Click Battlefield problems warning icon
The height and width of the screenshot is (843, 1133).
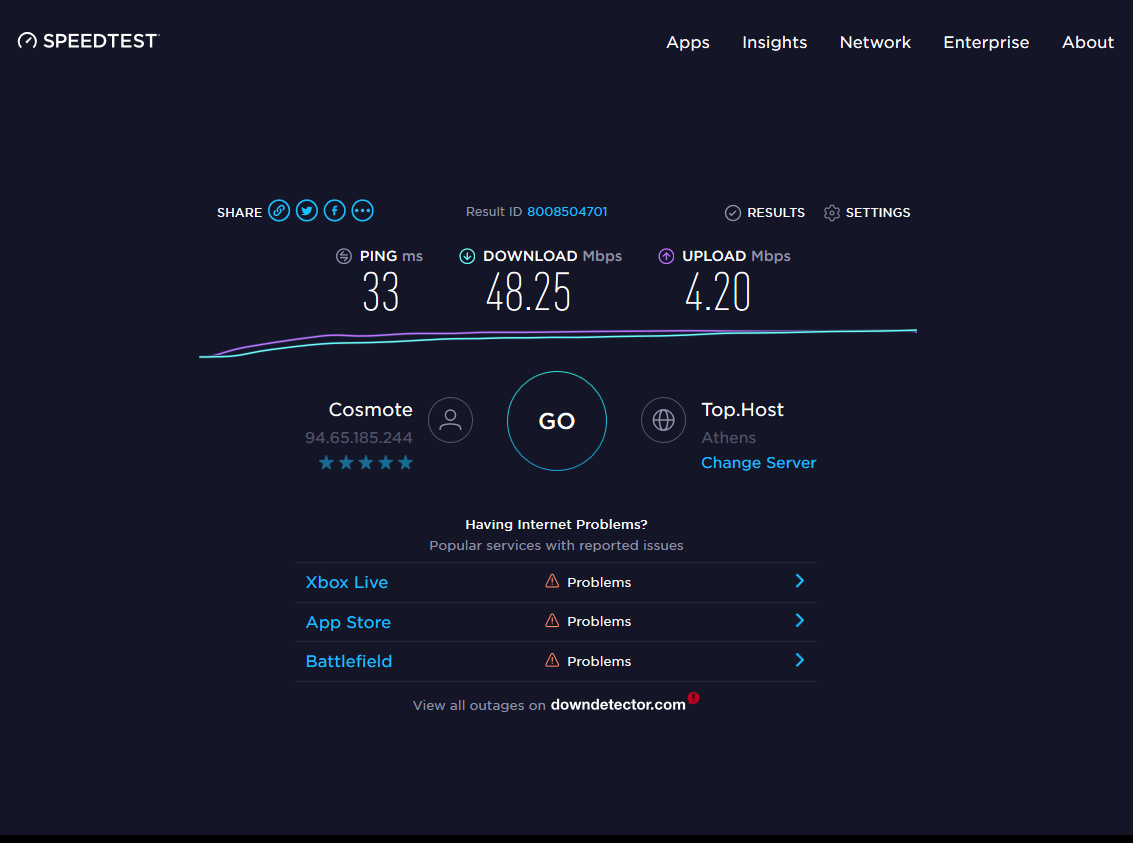click(x=552, y=660)
